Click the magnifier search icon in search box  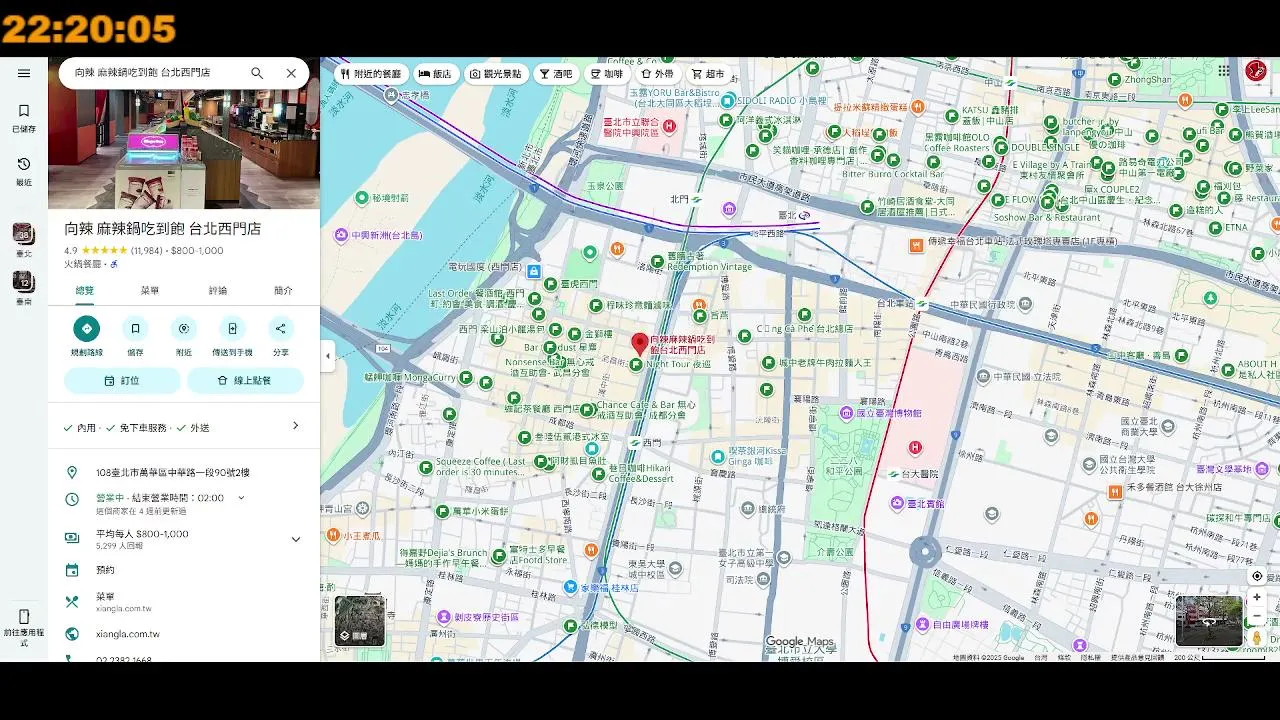click(x=257, y=73)
